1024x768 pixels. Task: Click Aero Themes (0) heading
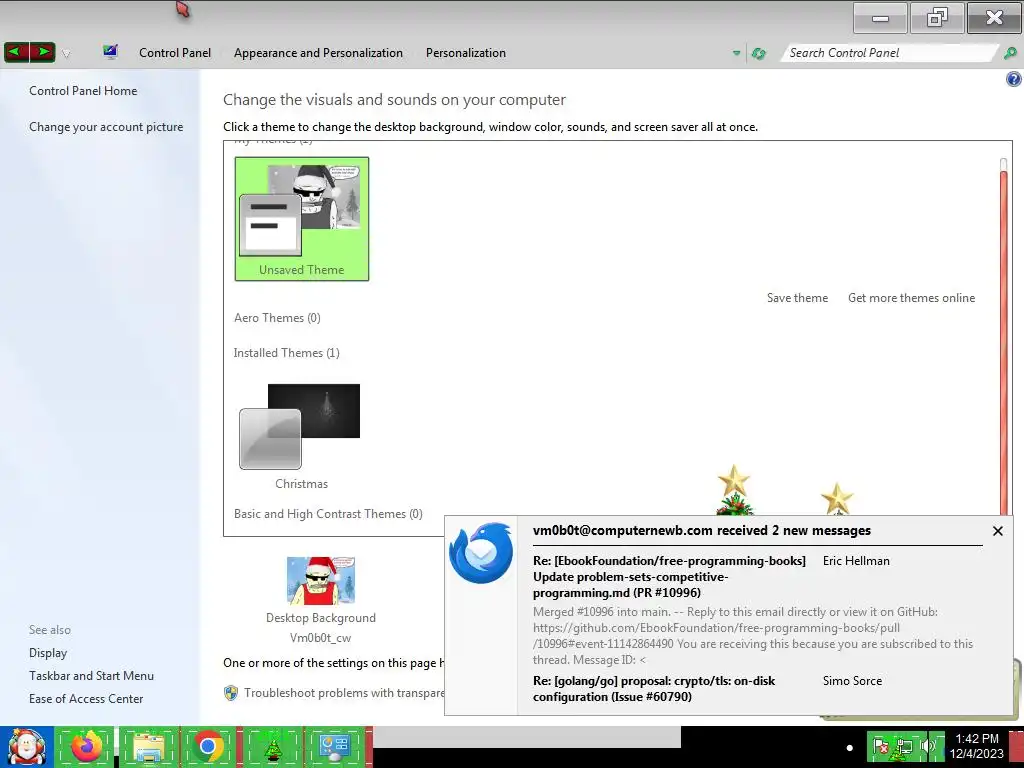(x=278, y=318)
